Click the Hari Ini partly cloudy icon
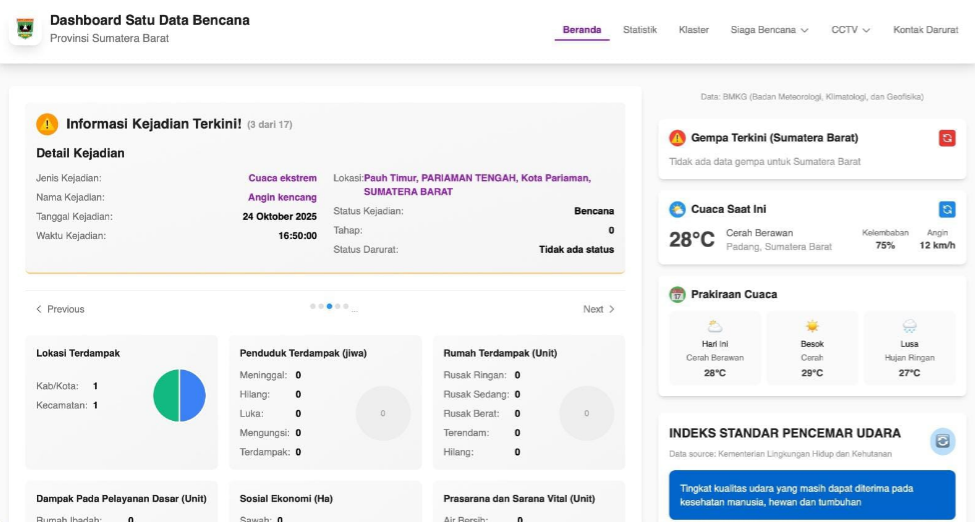 pos(715,326)
